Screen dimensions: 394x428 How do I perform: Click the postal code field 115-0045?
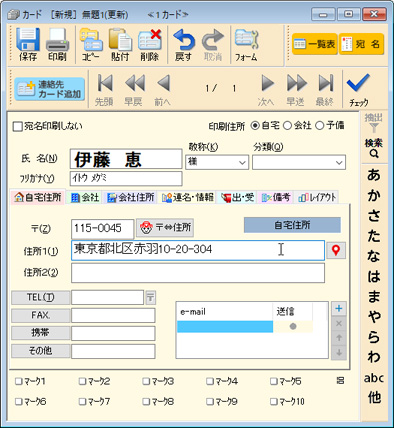[102, 229]
